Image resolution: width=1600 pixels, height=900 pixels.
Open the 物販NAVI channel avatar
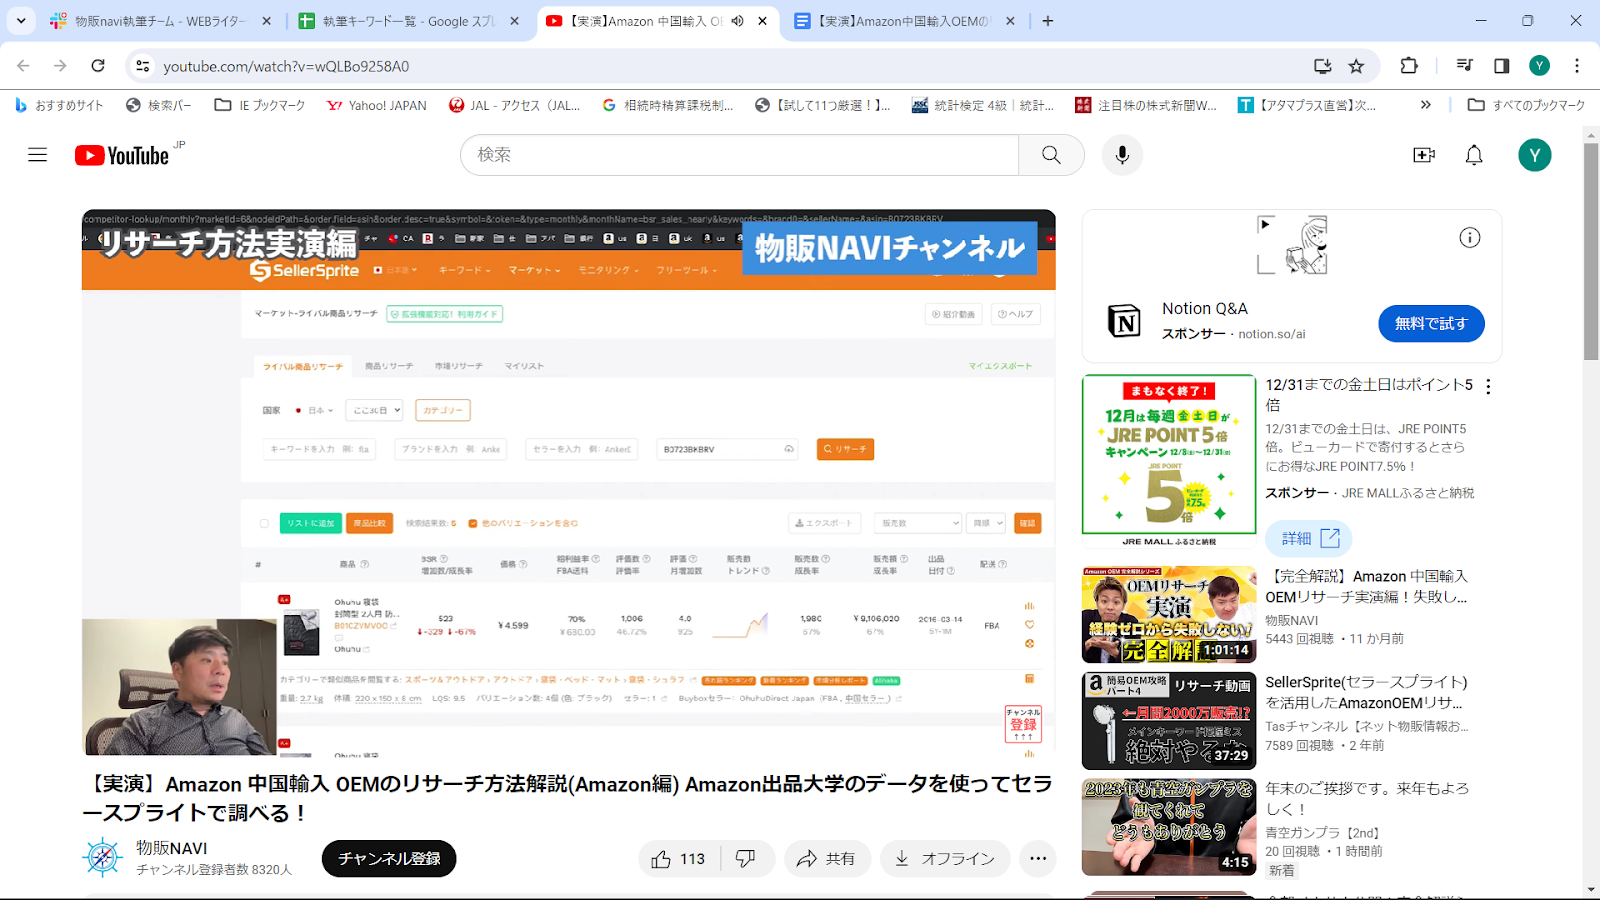102,858
